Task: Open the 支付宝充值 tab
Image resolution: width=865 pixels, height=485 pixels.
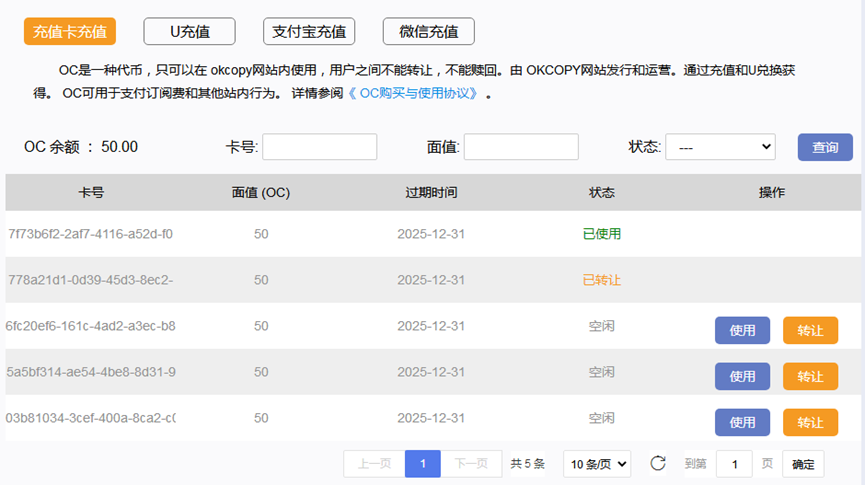Action: 309,31
